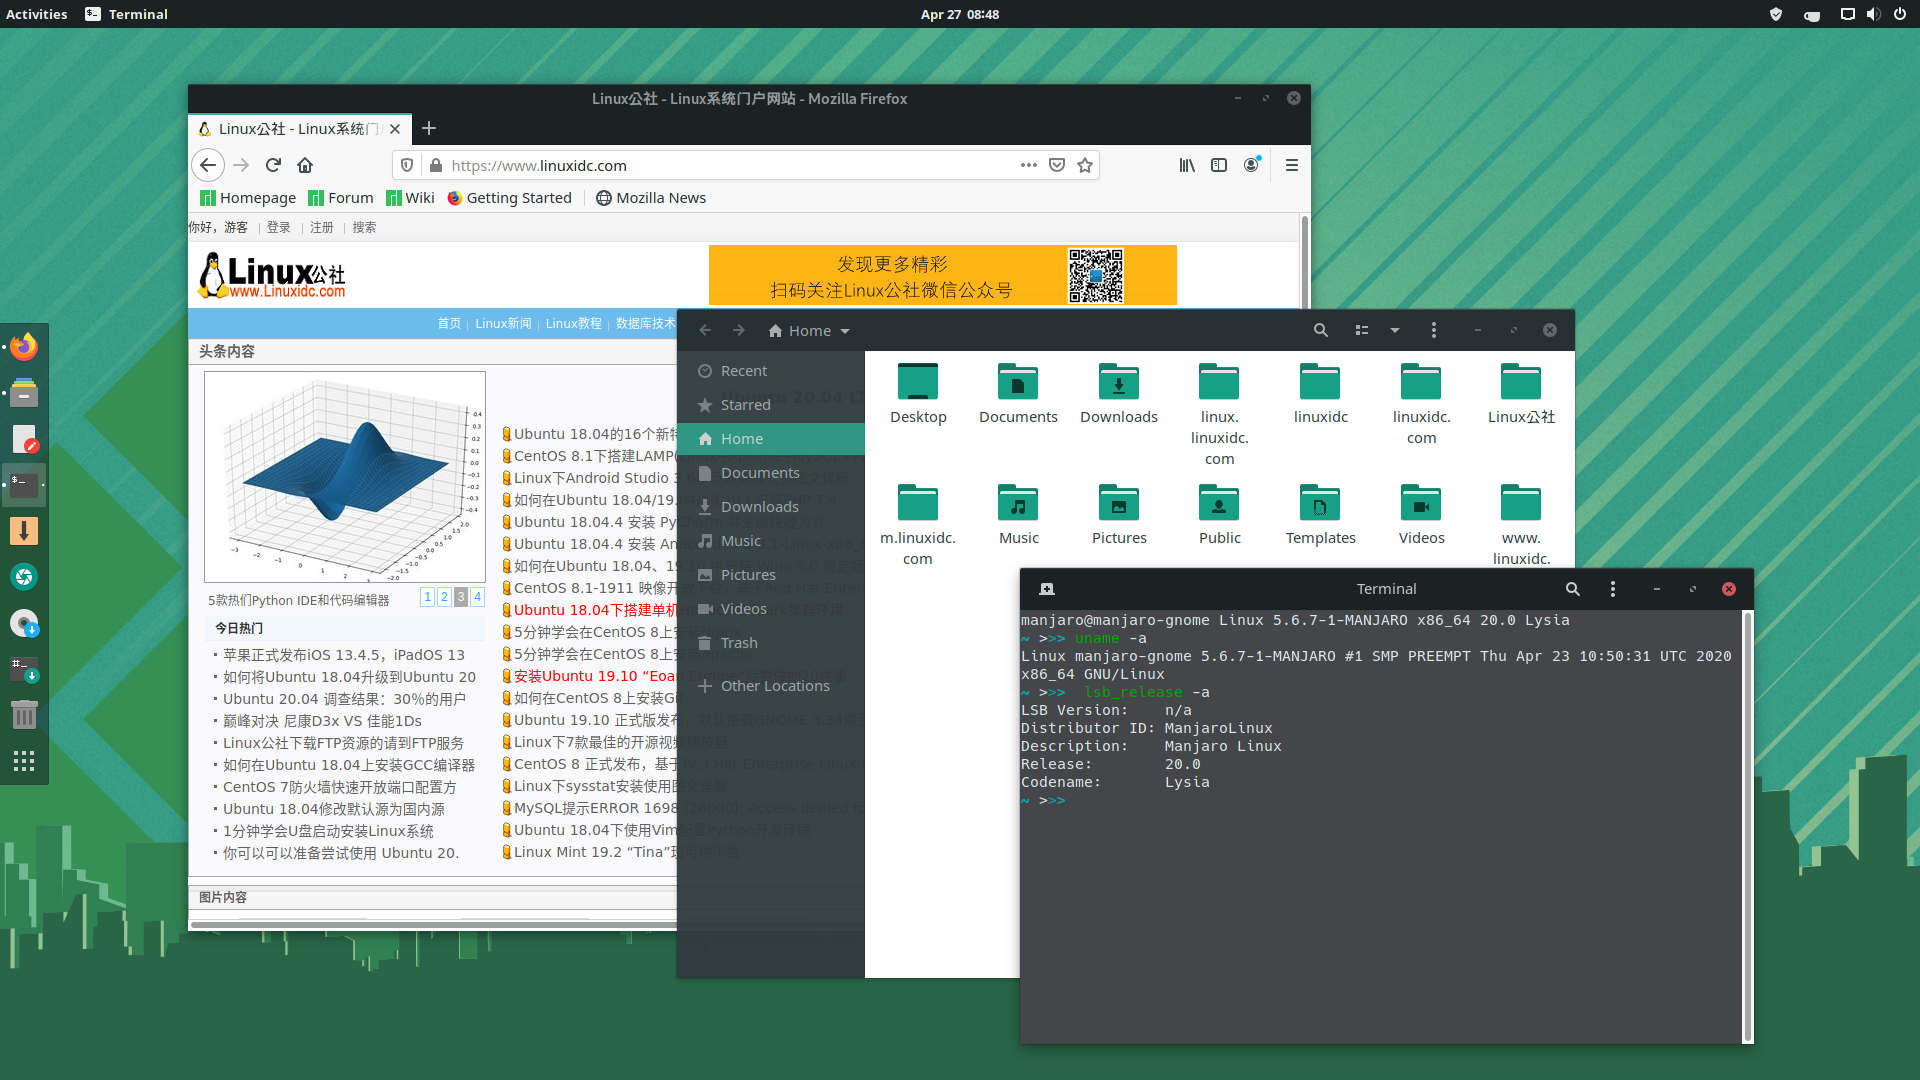Open installer icon with down arrow in dock
Screen dimensions: 1920x1080
(24, 531)
